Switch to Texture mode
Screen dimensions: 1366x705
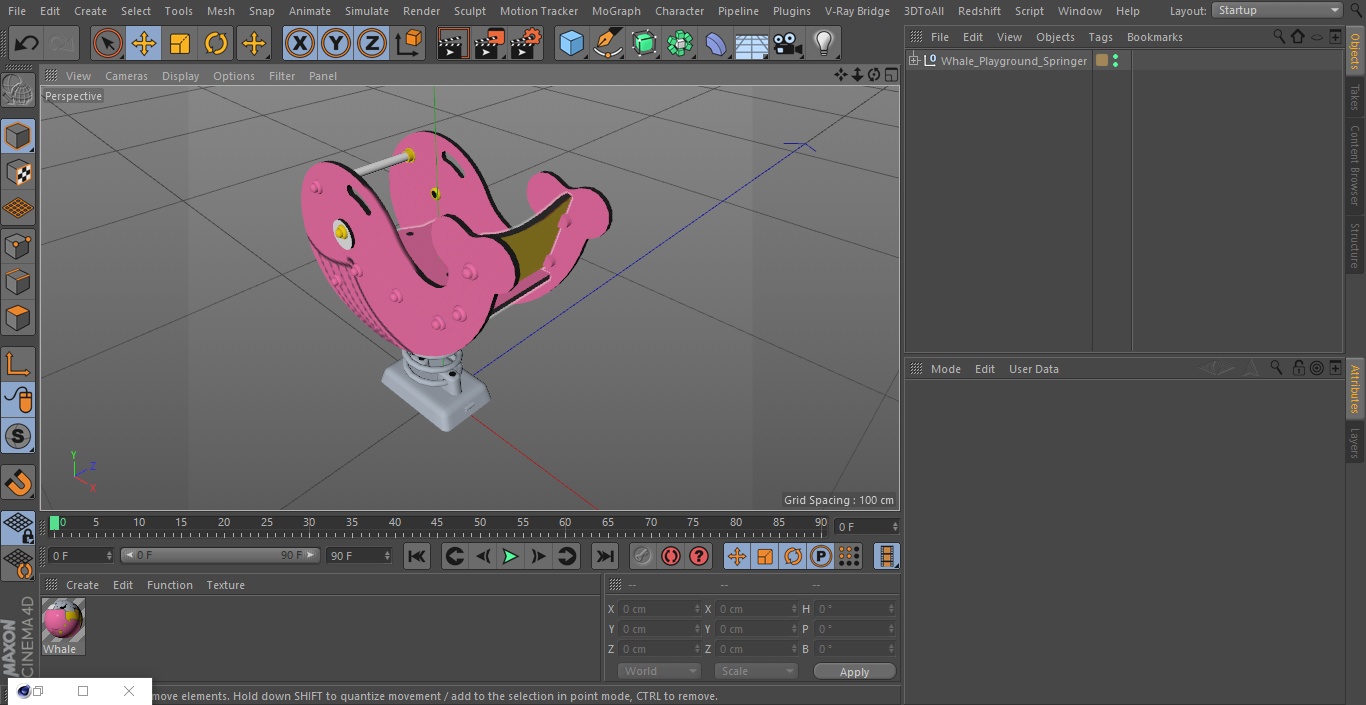point(18,173)
